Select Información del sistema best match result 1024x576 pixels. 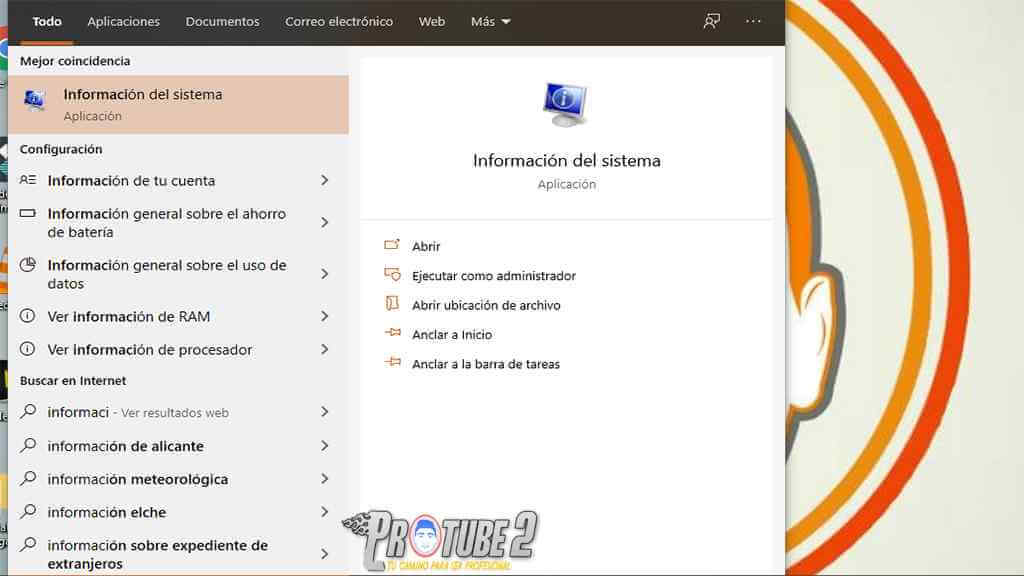(x=143, y=104)
